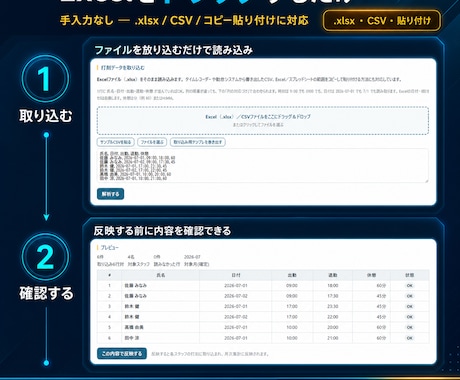Click inside the pasted CSV text area
The image size is (460, 380).
[x=263, y=166]
